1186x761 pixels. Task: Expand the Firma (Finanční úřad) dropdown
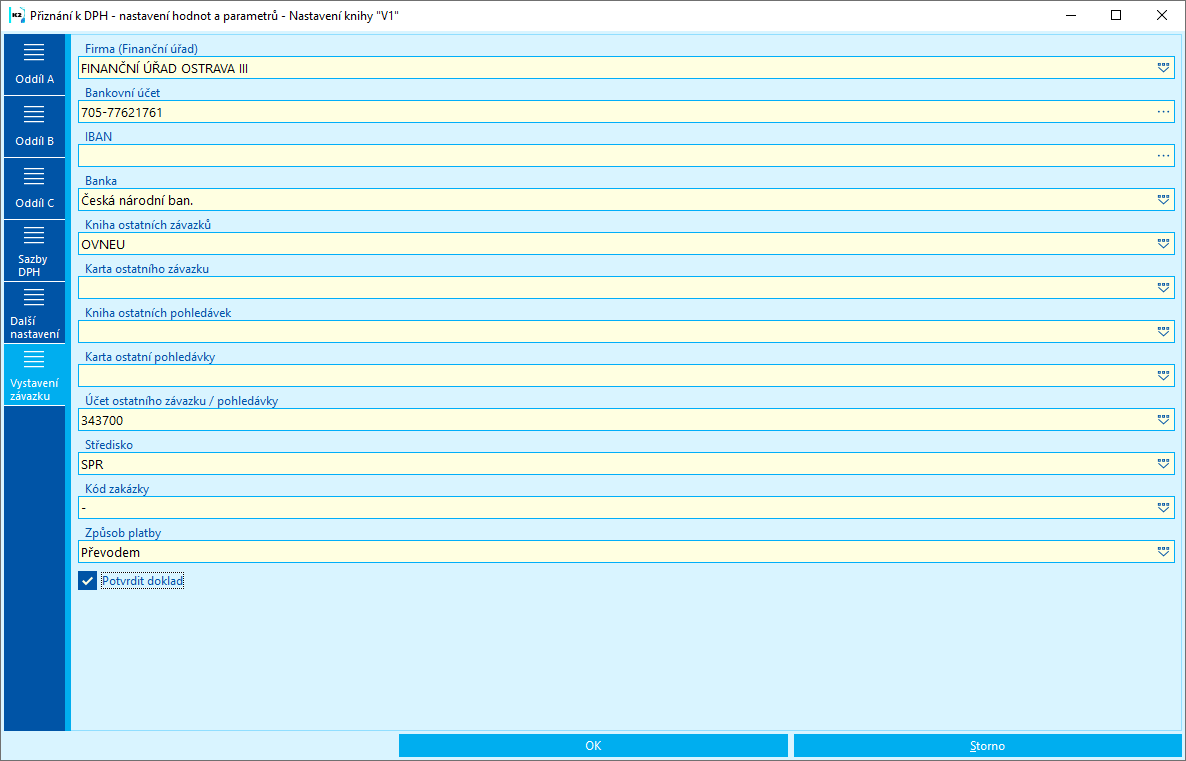point(1163,68)
